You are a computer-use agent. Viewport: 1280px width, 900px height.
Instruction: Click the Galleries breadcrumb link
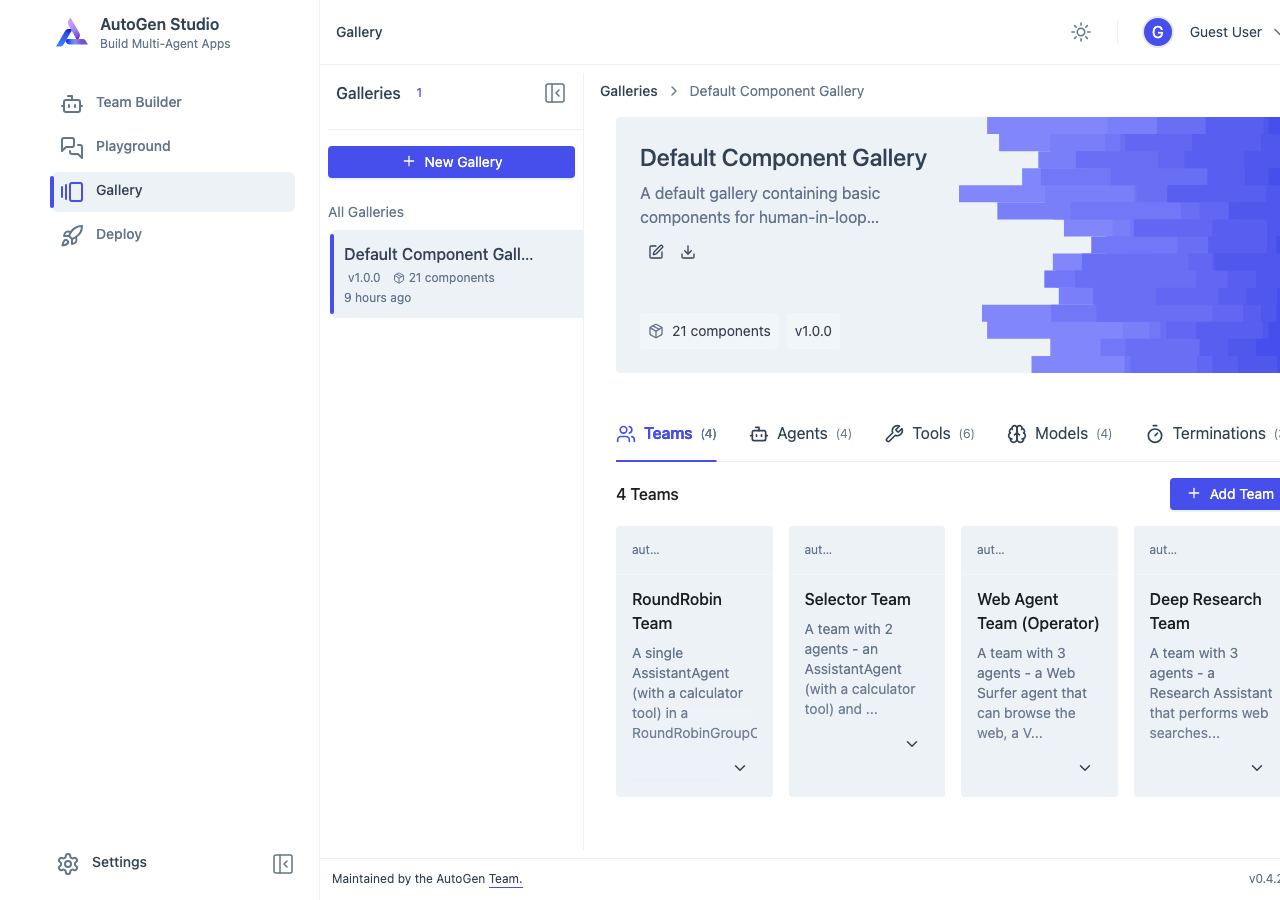point(629,91)
